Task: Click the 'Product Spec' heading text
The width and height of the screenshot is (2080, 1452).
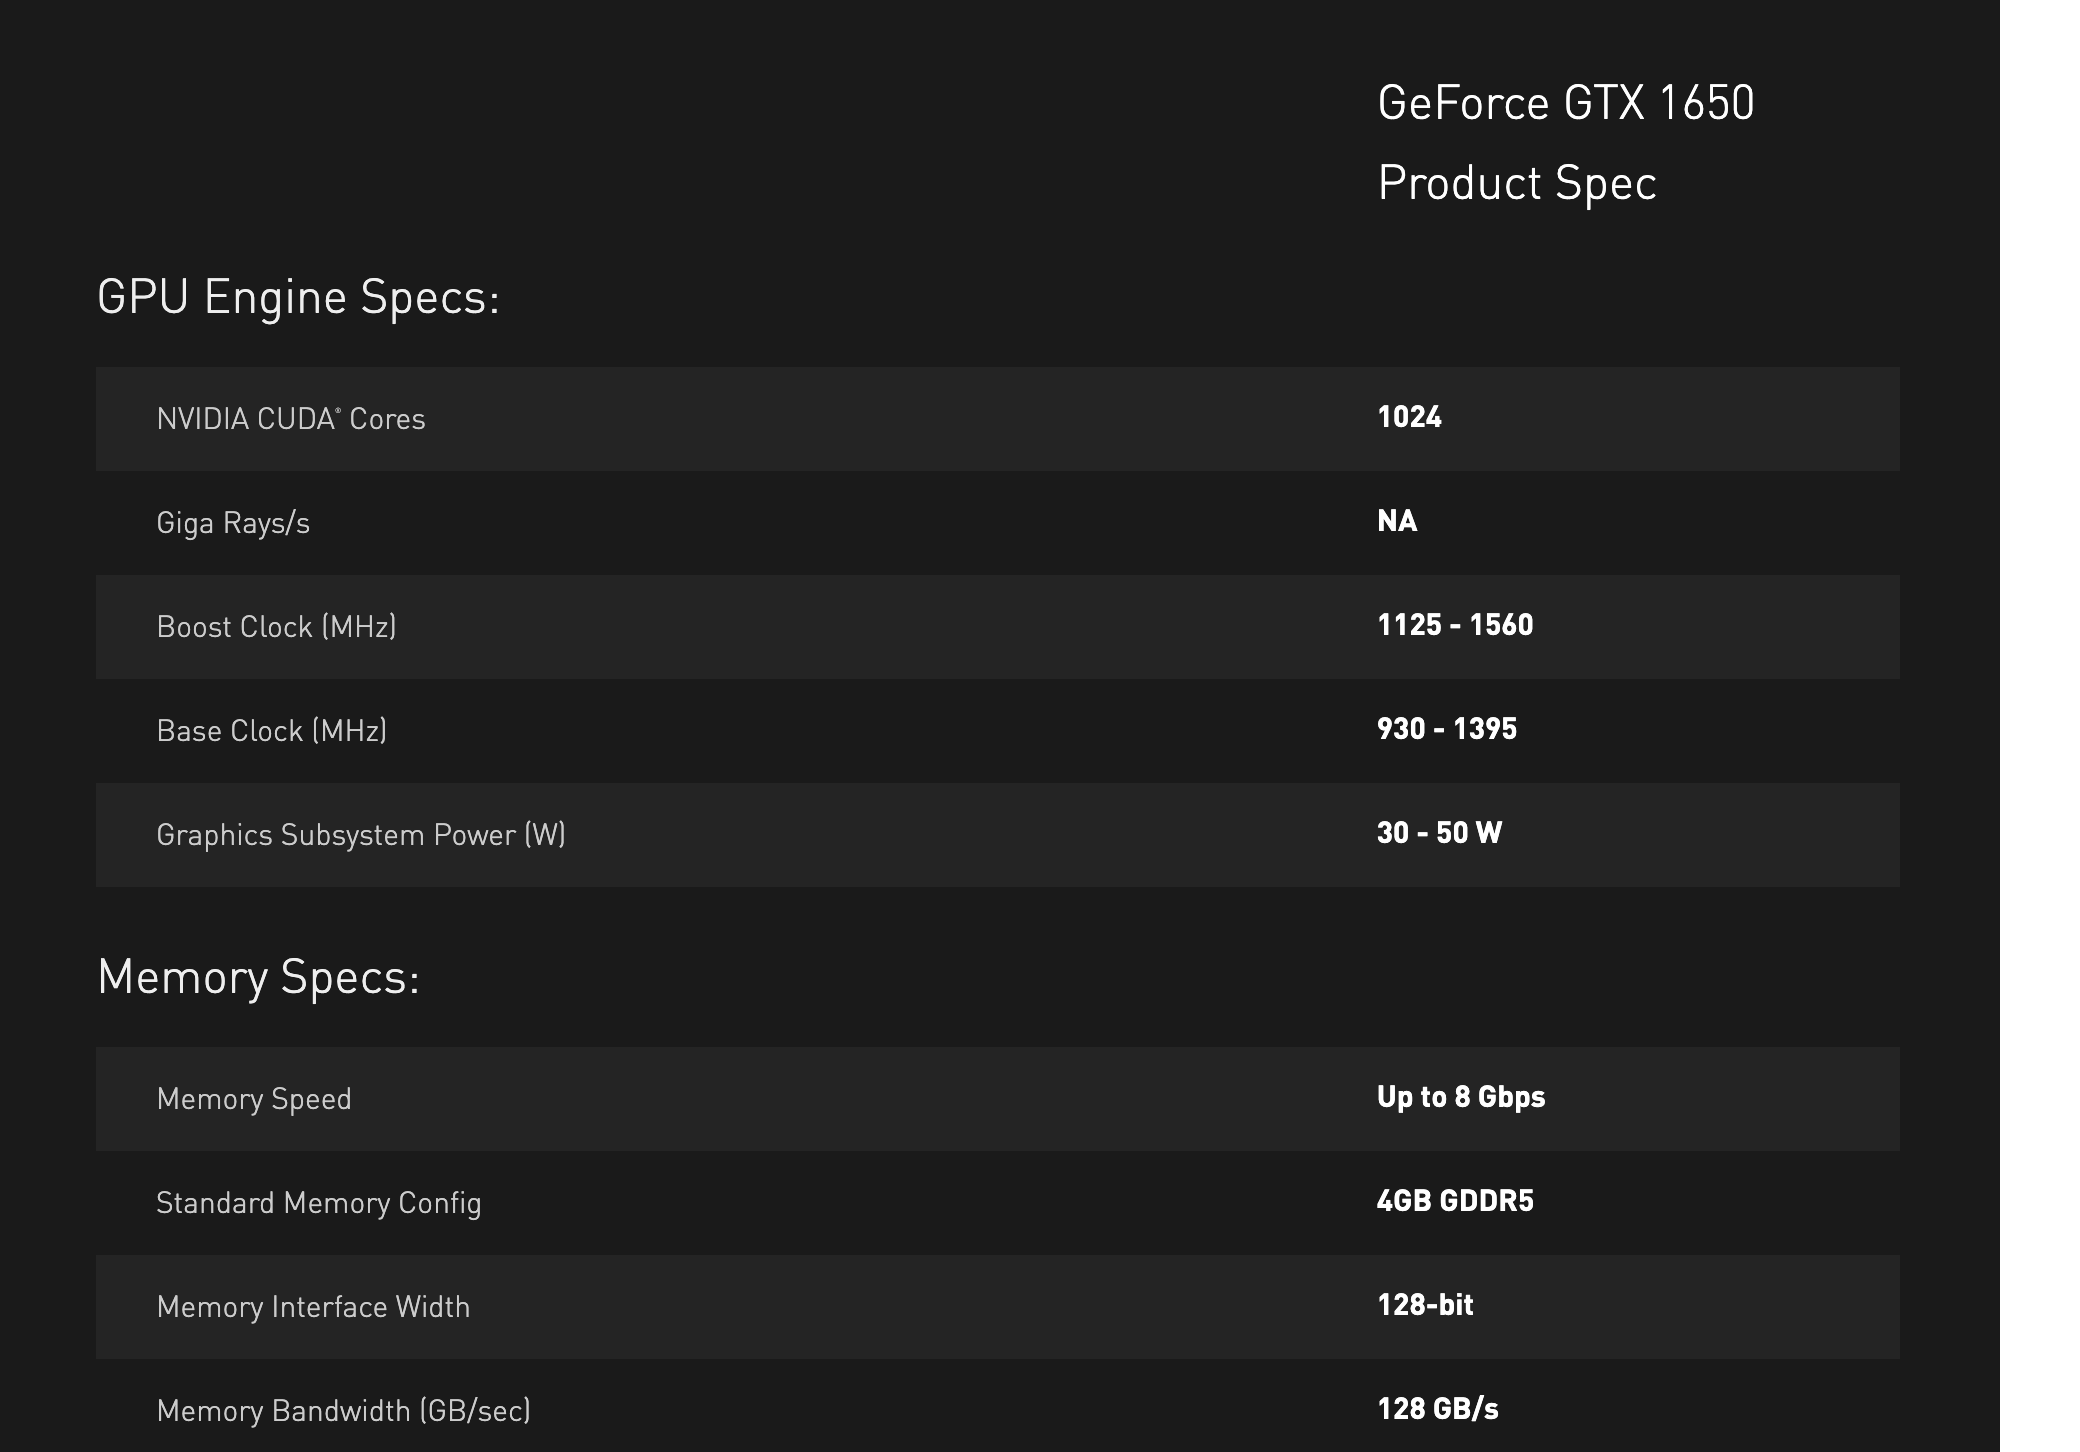Action: point(1517,184)
